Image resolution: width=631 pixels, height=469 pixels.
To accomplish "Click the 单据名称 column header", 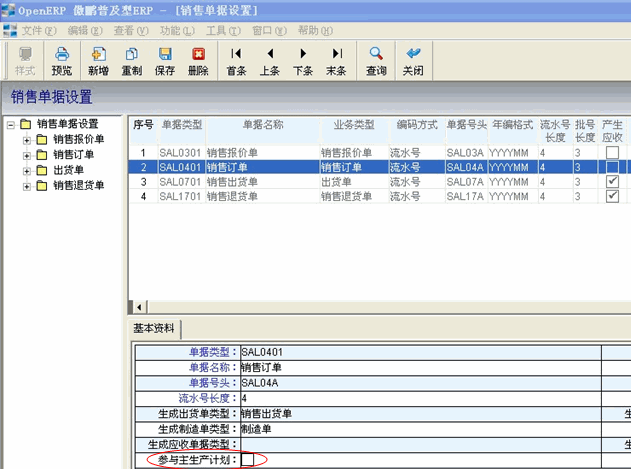I will pyautogui.click(x=262, y=125).
